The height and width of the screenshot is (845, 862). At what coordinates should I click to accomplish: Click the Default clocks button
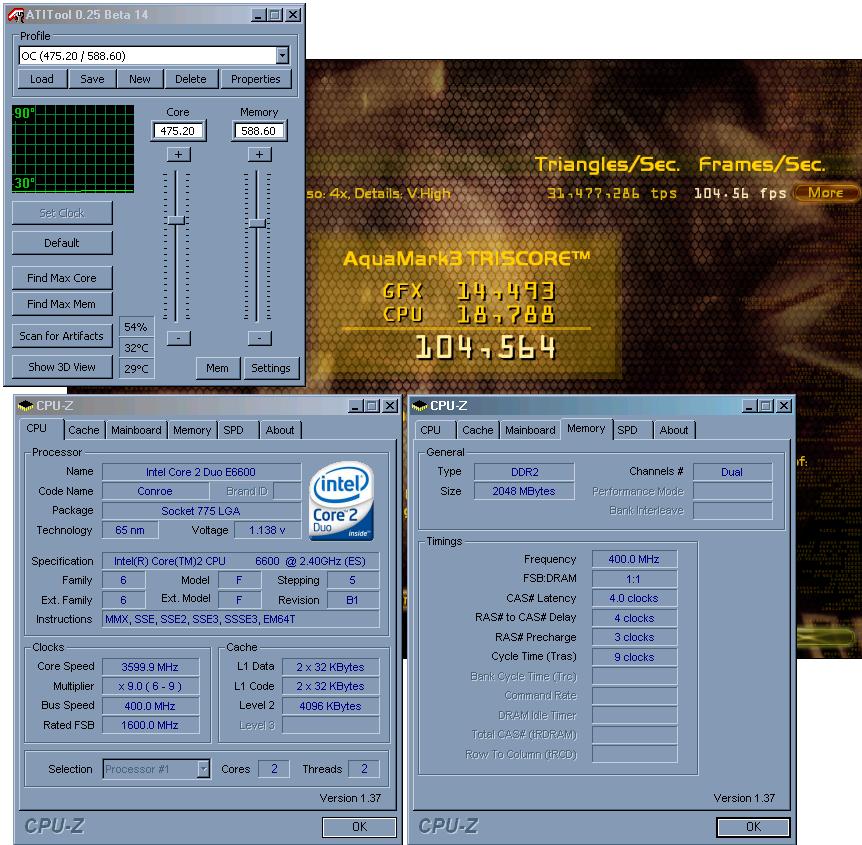62,243
